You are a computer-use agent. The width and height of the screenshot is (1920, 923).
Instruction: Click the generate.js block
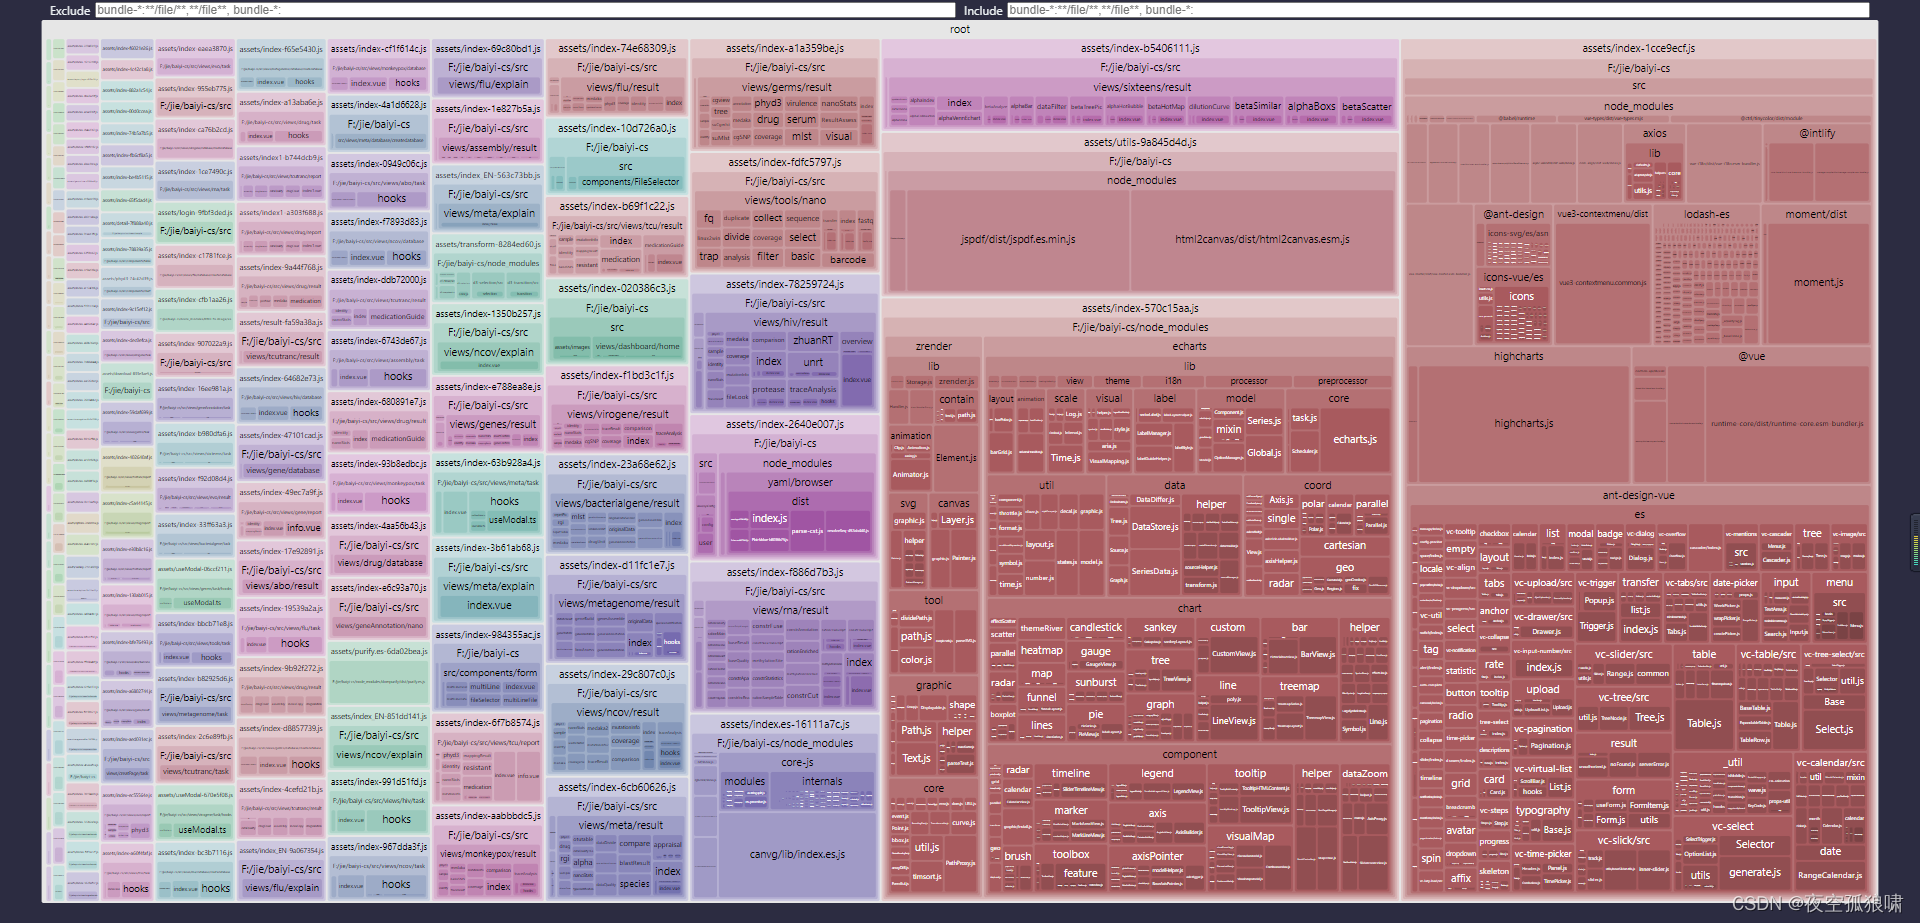1754,873
